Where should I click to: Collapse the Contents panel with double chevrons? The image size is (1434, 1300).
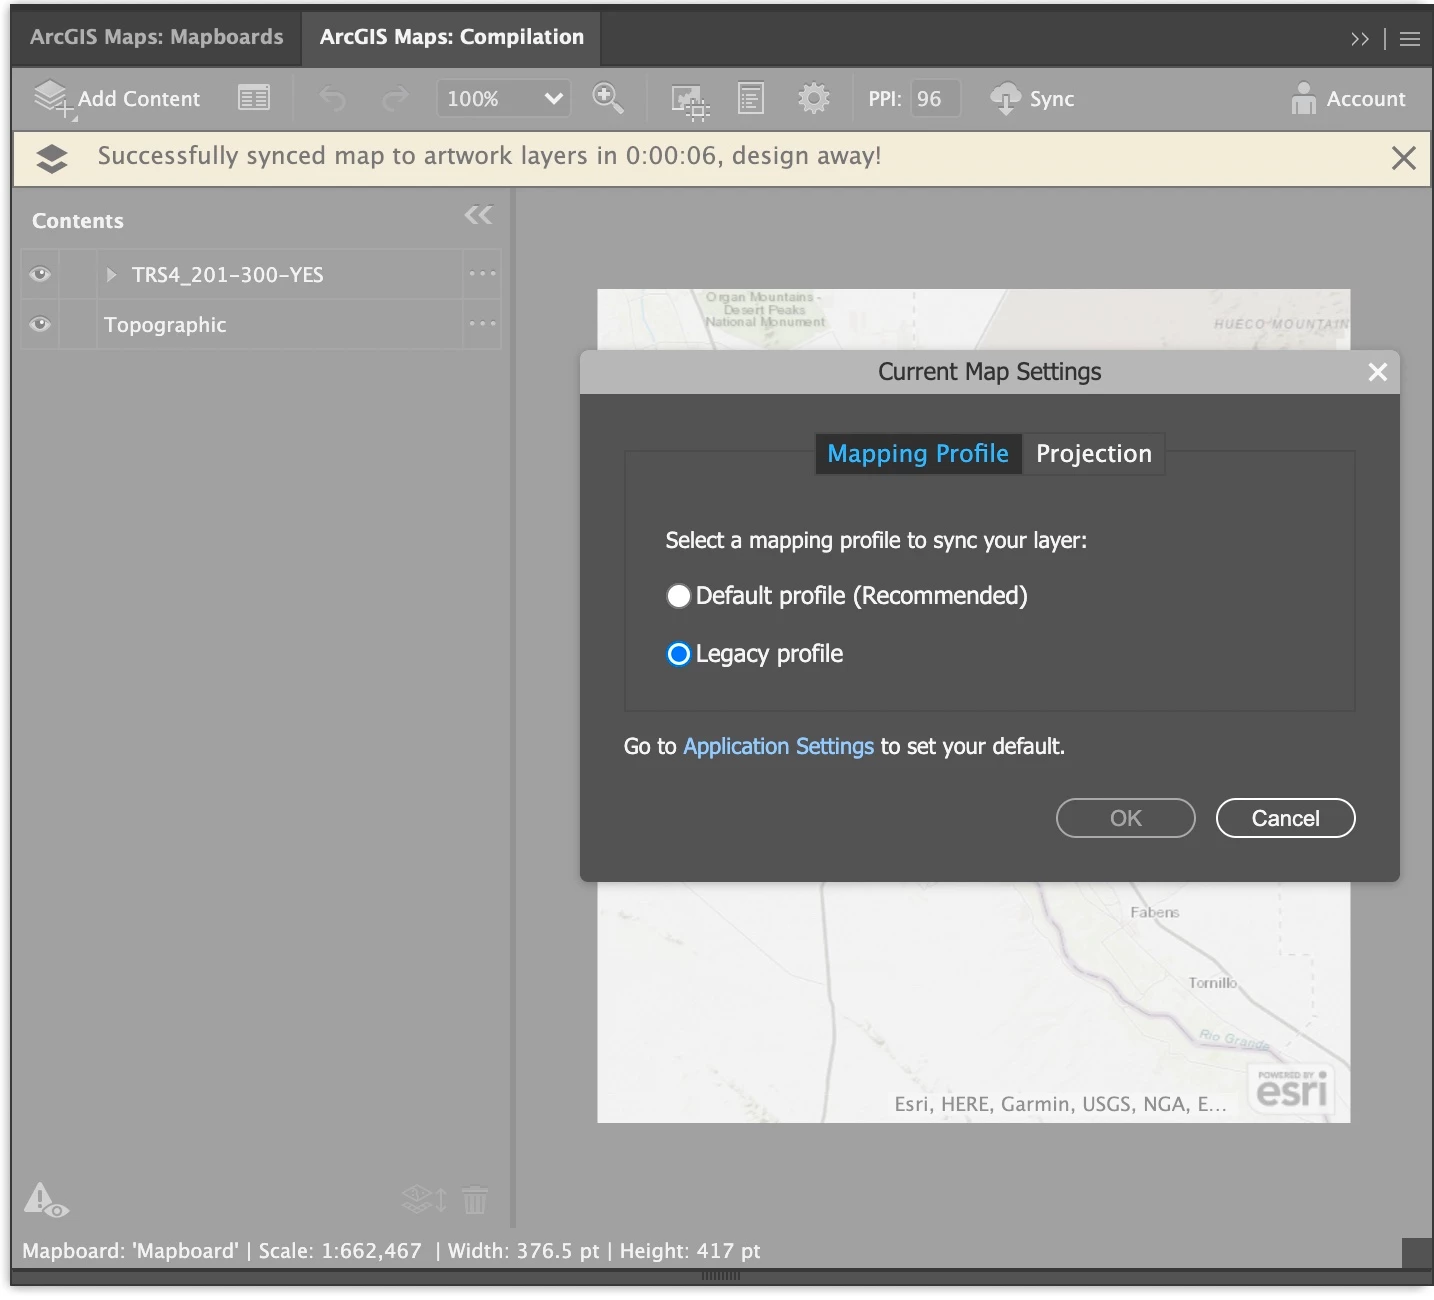click(479, 215)
